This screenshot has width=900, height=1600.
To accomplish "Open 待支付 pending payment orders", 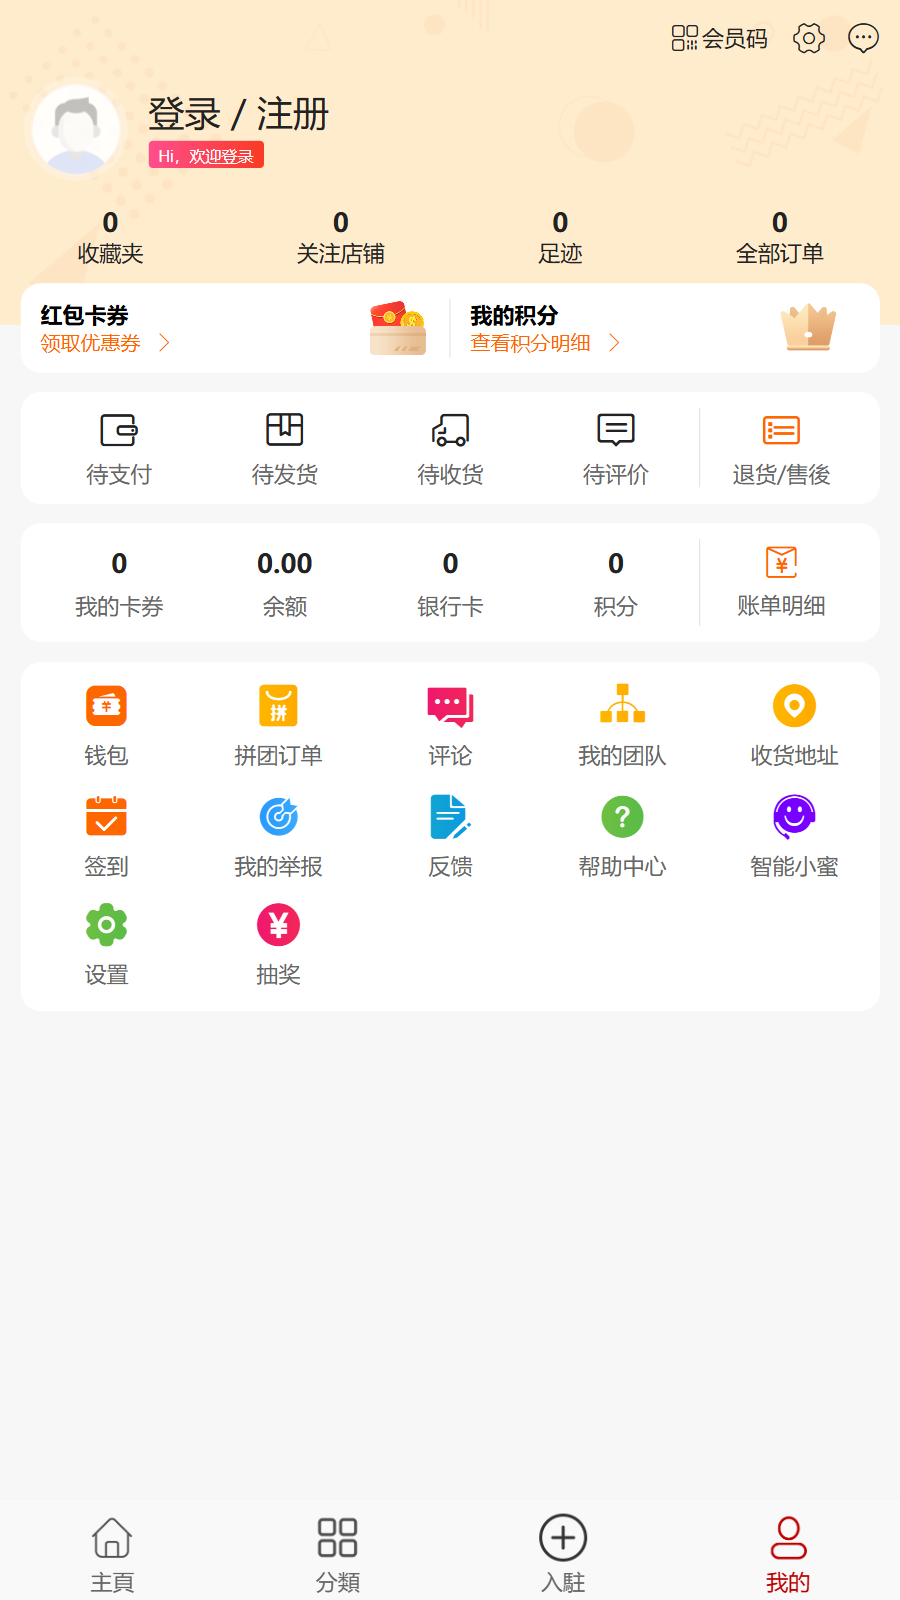I will pyautogui.click(x=119, y=450).
